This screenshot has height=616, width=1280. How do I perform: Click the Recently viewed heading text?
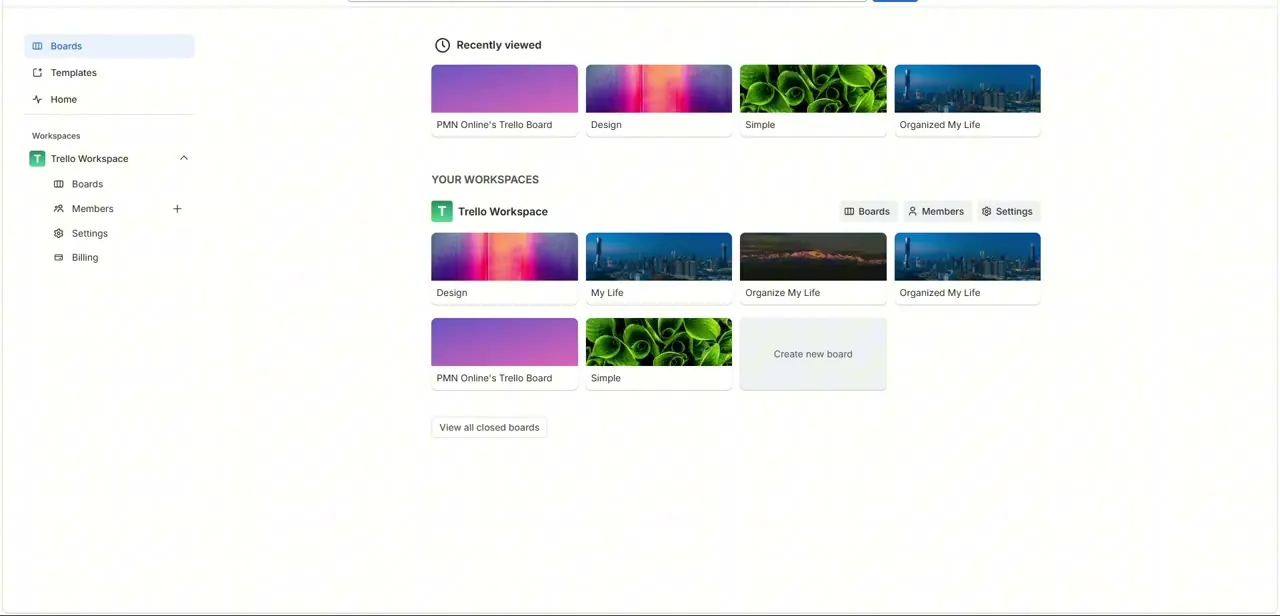(499, 45)
